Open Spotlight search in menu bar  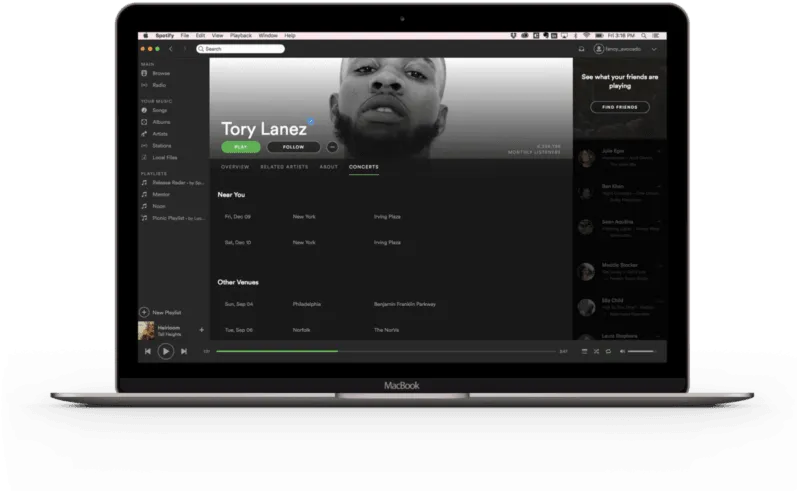click(644, 36)
